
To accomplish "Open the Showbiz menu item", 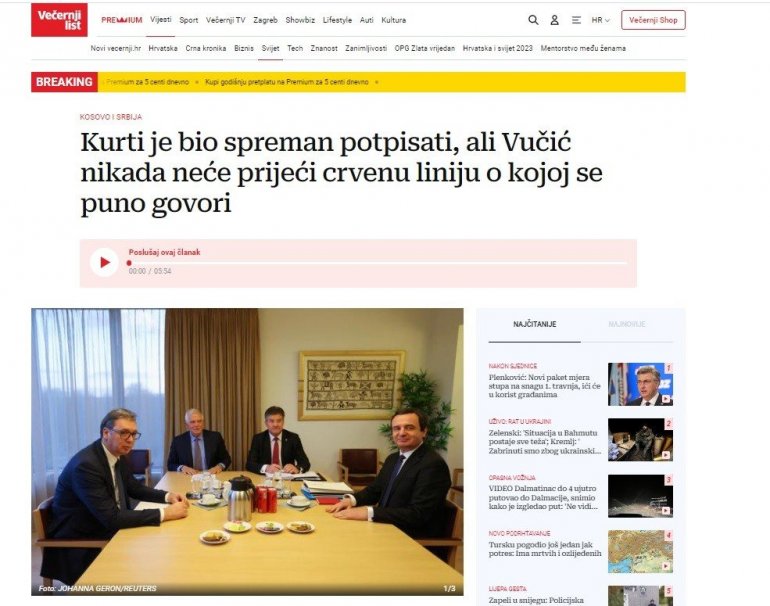I will pyautogui.click(x=300, y=20).
